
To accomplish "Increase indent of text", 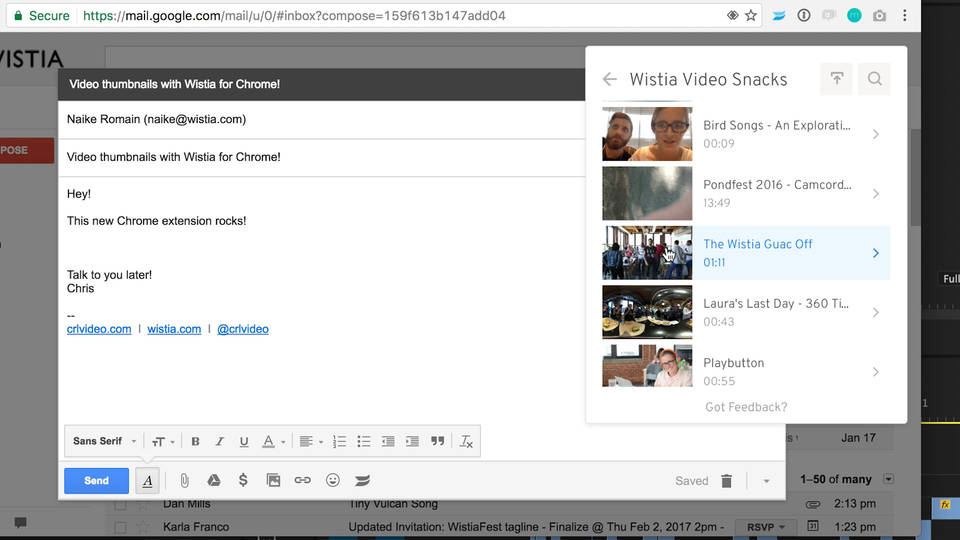I will click(x=413, y=441).
